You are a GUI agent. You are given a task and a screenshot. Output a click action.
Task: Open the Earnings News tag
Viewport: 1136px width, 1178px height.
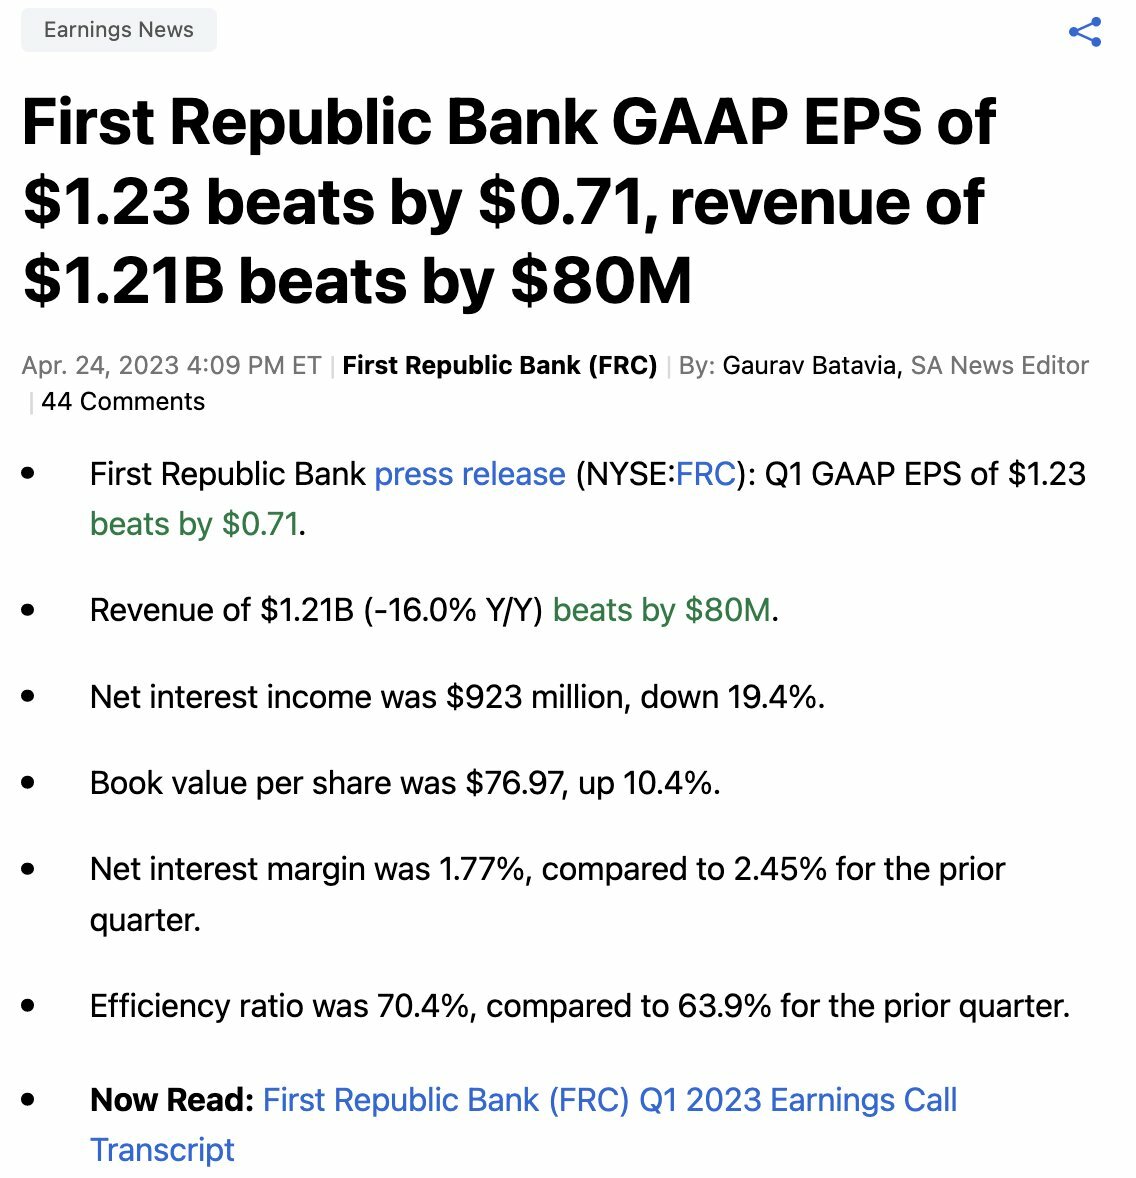119,30
